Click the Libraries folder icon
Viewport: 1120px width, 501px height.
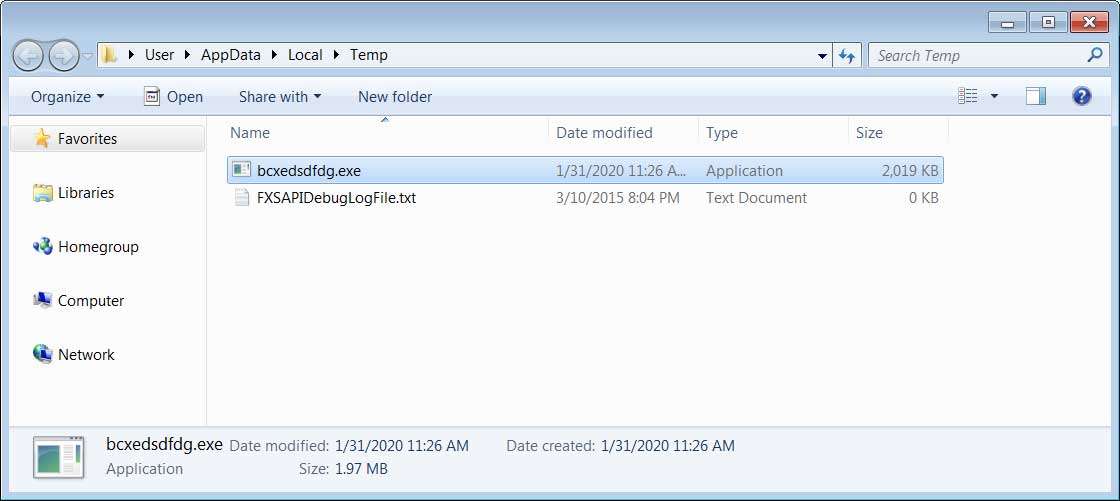point(43,193)
